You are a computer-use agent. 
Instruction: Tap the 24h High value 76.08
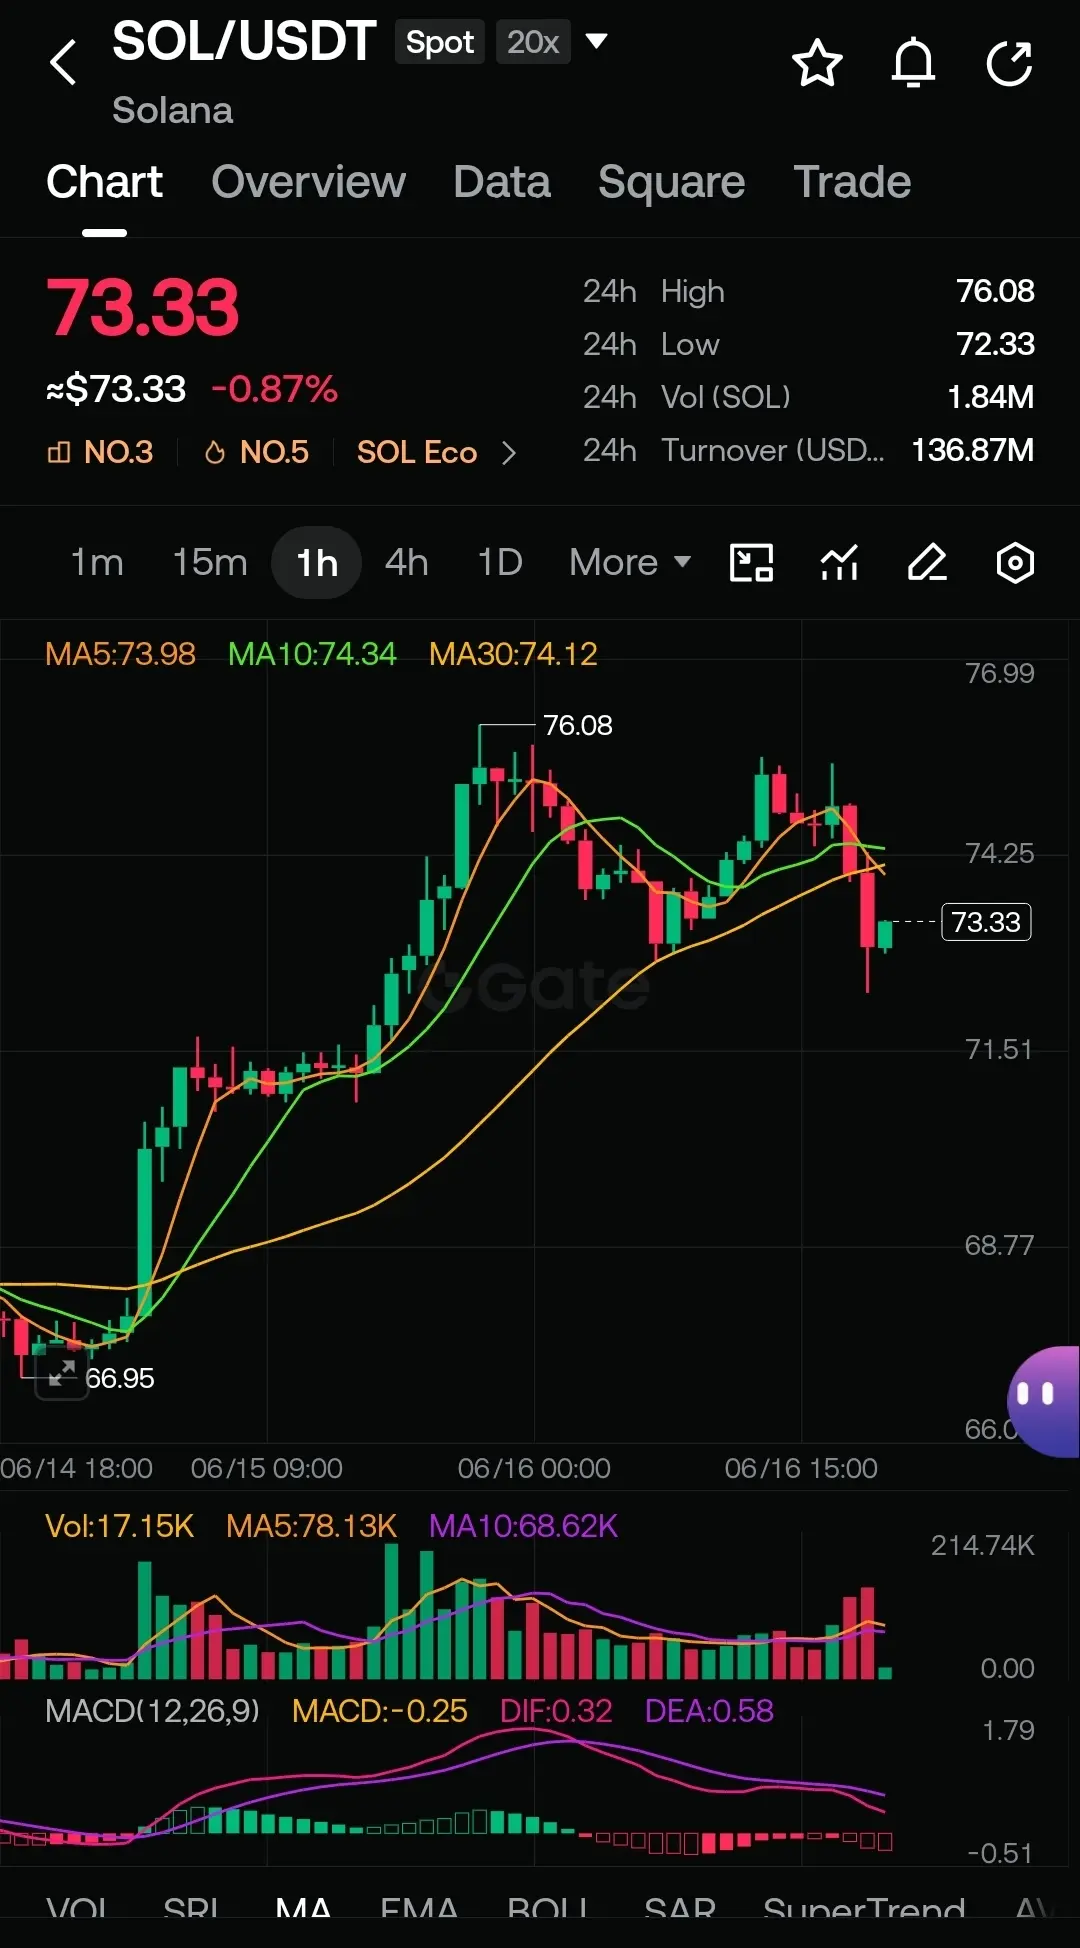point(995,291)
